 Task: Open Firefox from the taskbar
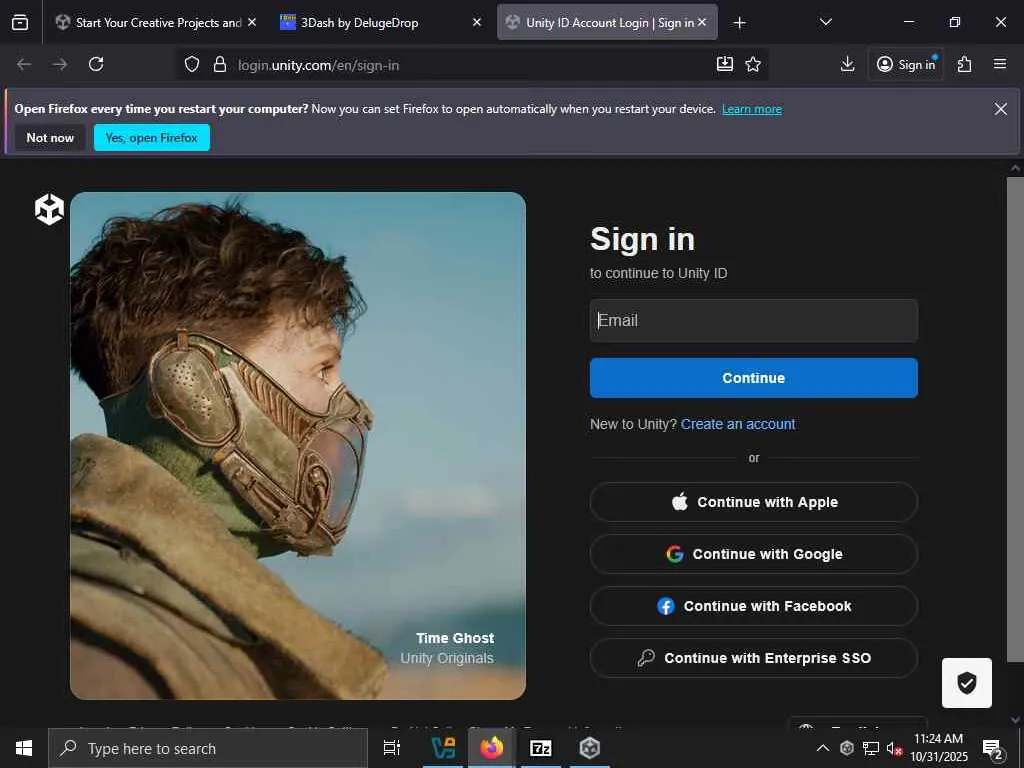coord(492,748)
